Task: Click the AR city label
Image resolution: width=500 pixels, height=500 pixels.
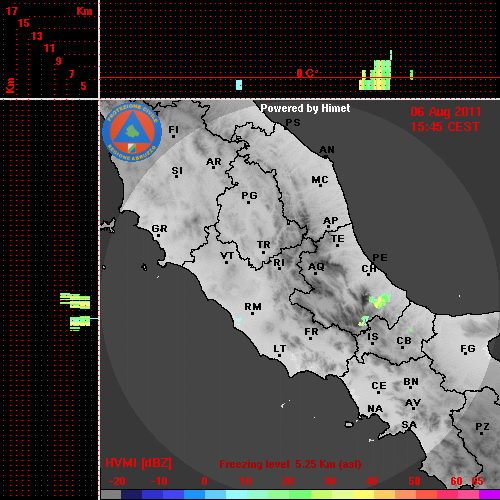Action: 214,162
